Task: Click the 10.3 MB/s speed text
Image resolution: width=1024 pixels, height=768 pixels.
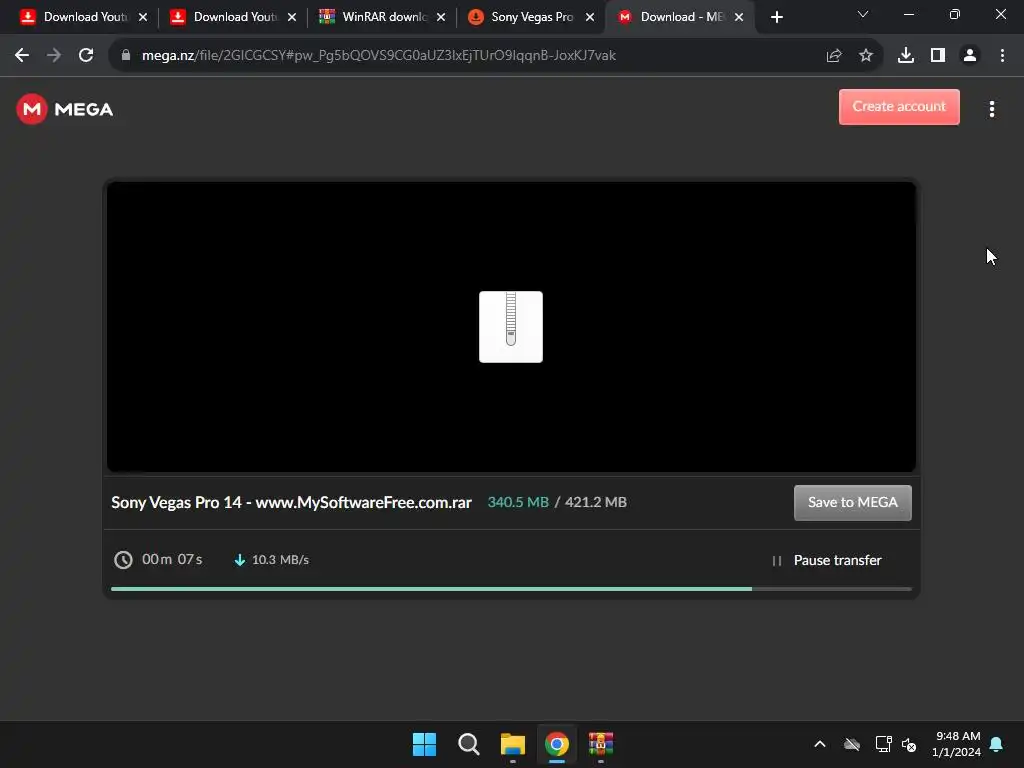Action: coord(280,560)
